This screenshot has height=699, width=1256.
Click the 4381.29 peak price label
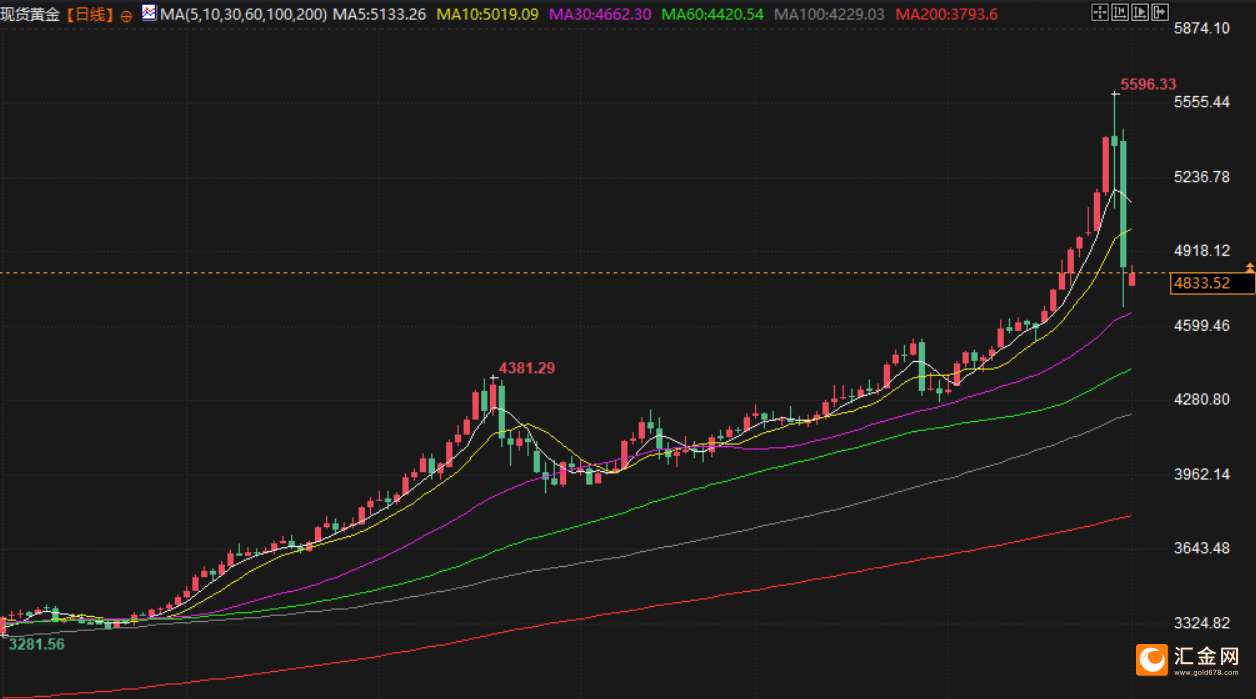click(x=527, y=368)
